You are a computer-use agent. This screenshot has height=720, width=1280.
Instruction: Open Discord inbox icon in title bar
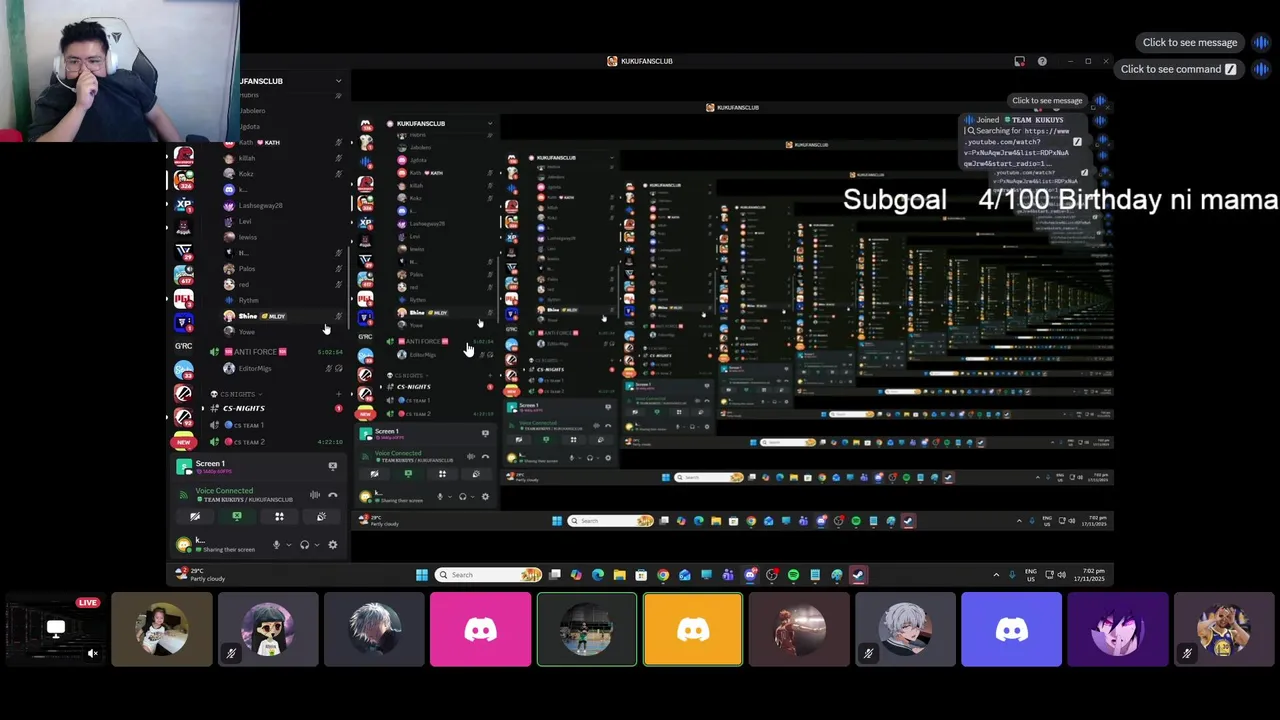[x=1019, y=61]
